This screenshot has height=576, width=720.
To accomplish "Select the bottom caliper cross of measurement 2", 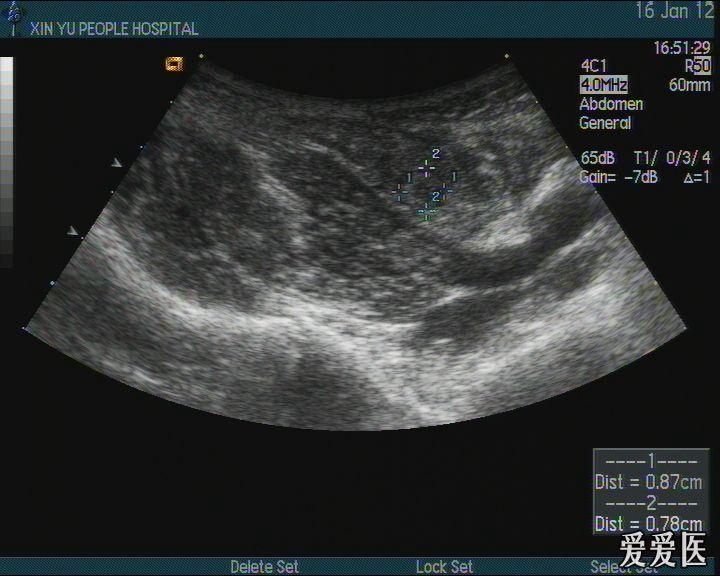I will (427, 211).
